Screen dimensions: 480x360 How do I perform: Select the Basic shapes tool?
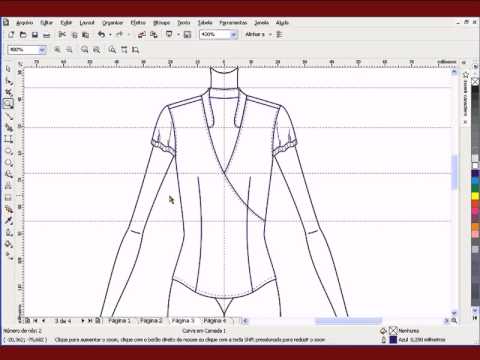click(8, 174)
